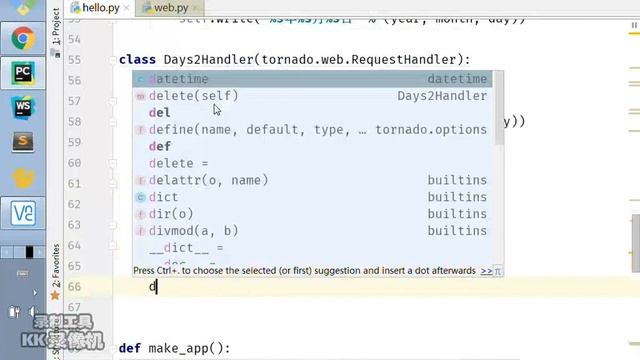Click the pi icon in the completion footer
640x360 pixels.
pyautogui.click(x=498, y=271)
